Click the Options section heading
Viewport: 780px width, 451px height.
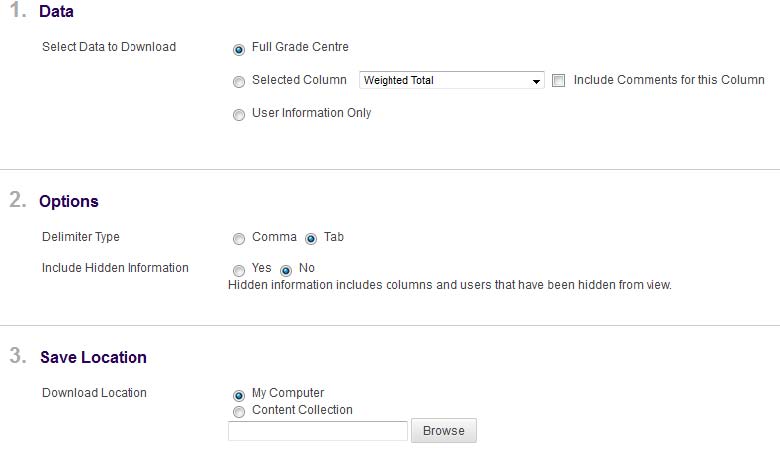click(x=69, y=201)
